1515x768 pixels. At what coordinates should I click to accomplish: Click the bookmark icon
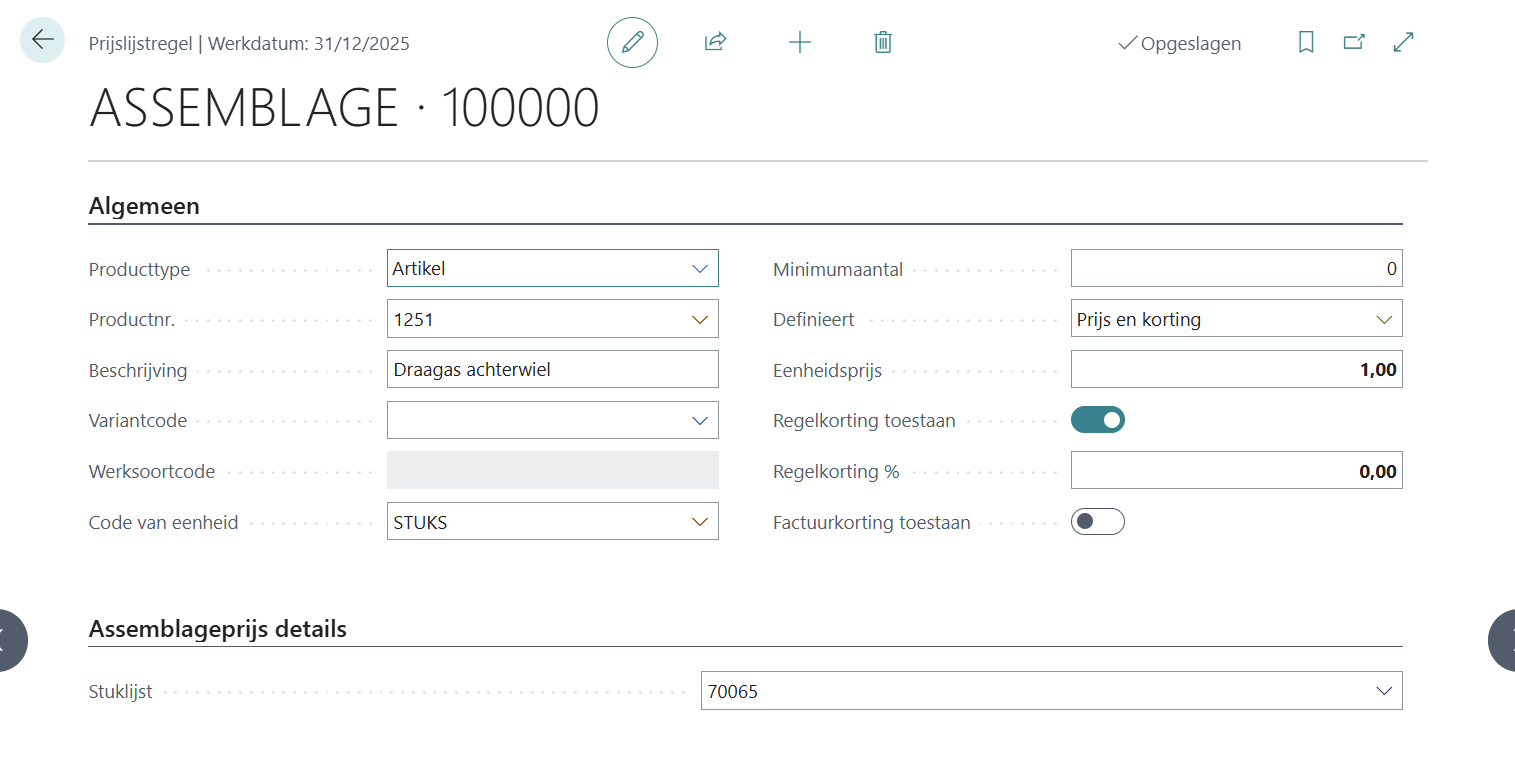(x=1306, y=42)
